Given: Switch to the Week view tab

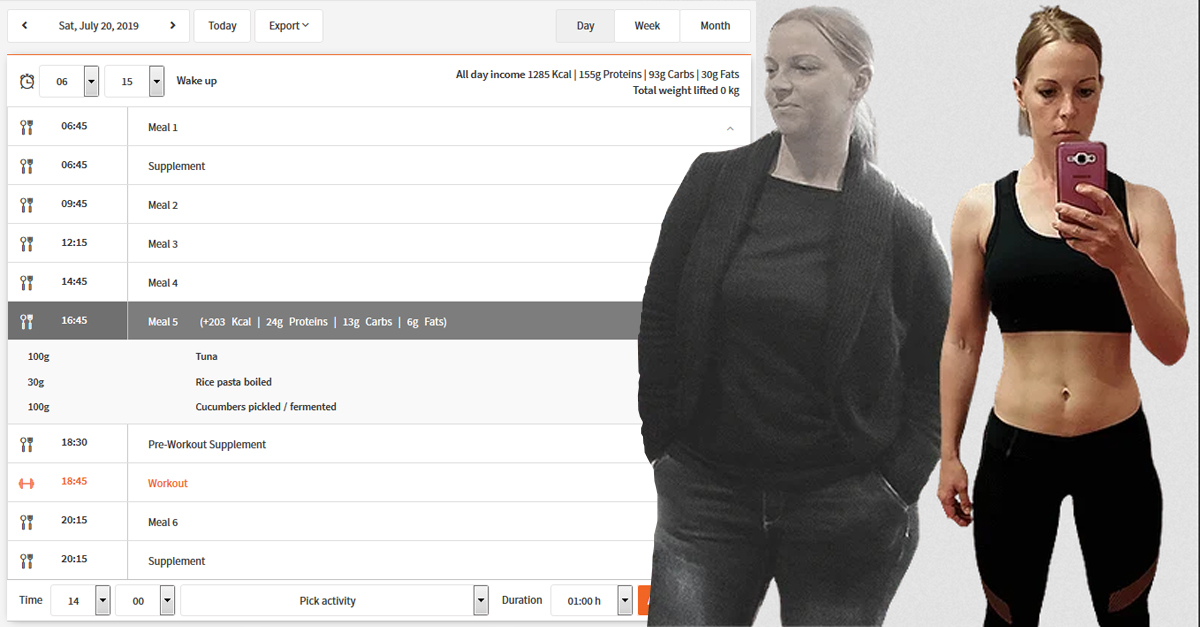Looking at the screenshot, I should click(x=647, y=26).
